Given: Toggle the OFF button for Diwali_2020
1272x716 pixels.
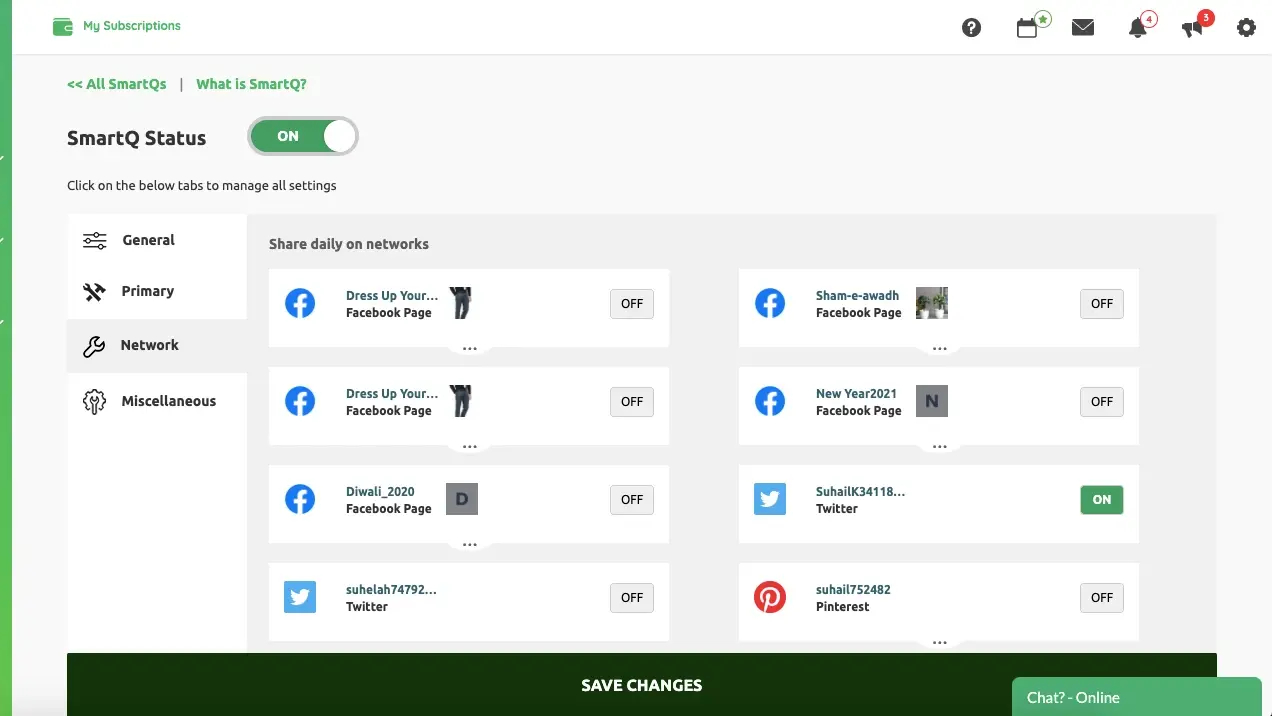Looking at the screenshot, I should tap(632, 500).
